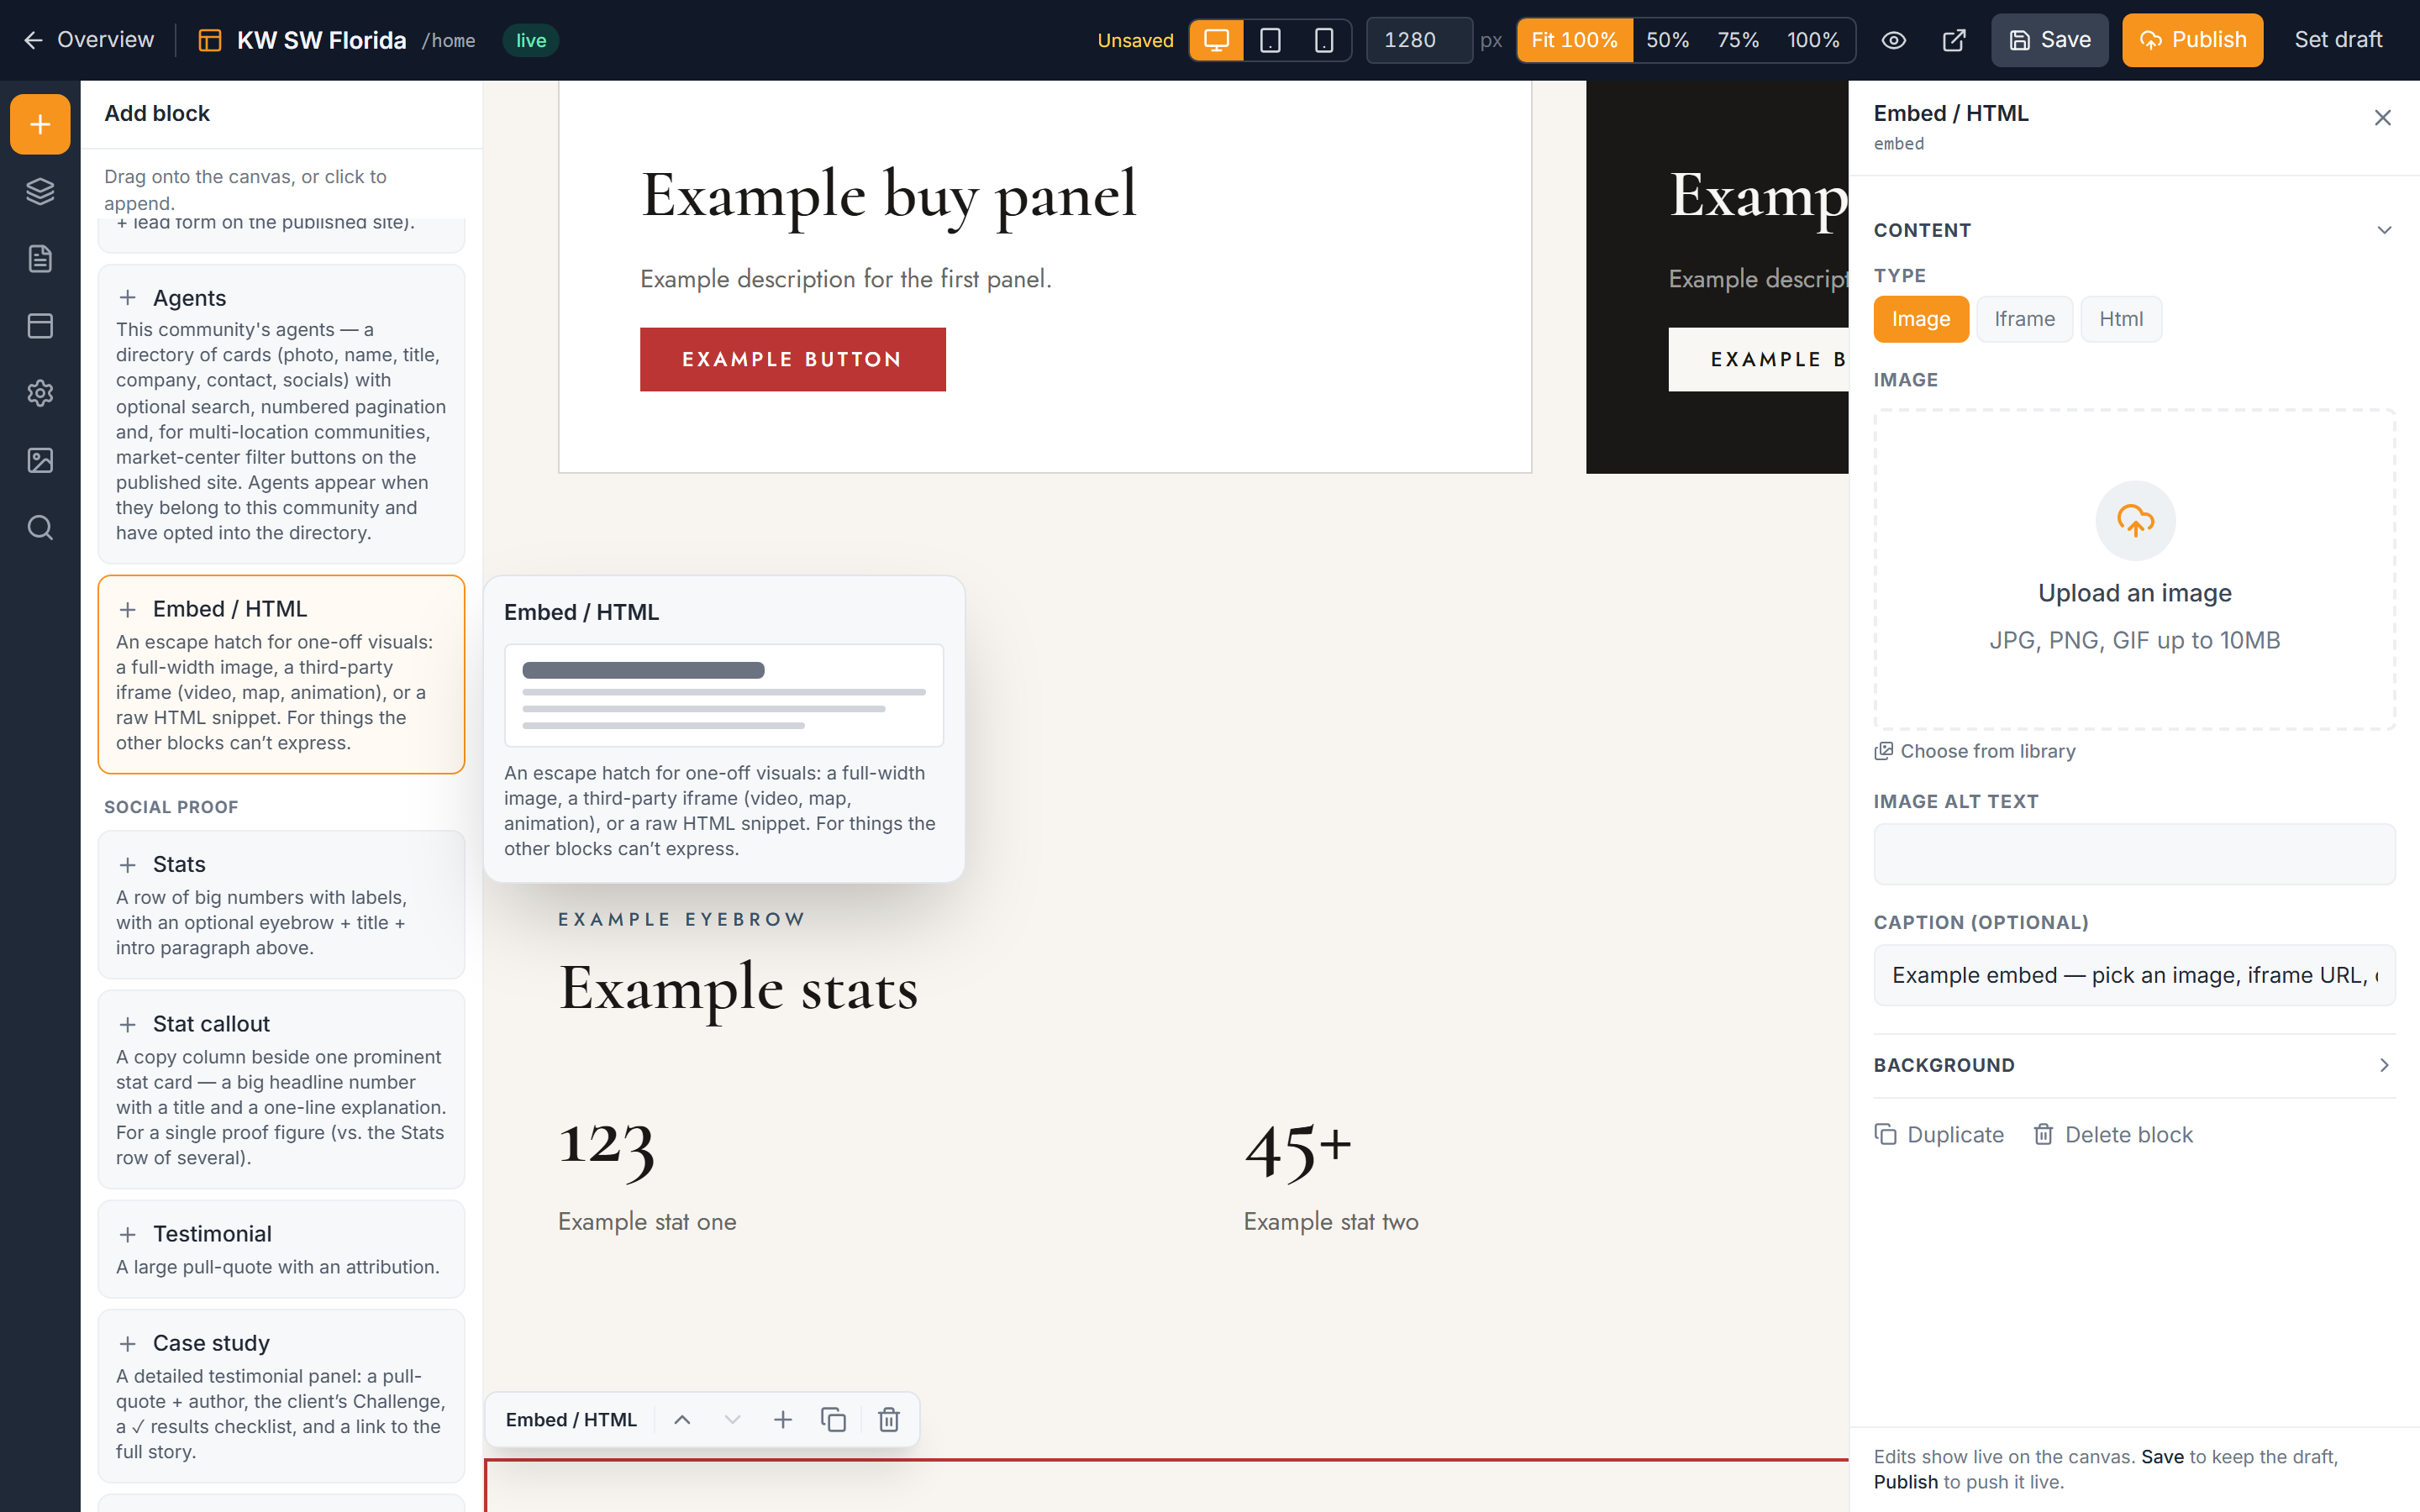Click the upload cloud icon in image dropzone
This screenshot has width=2420, height=1512.
2135,520
